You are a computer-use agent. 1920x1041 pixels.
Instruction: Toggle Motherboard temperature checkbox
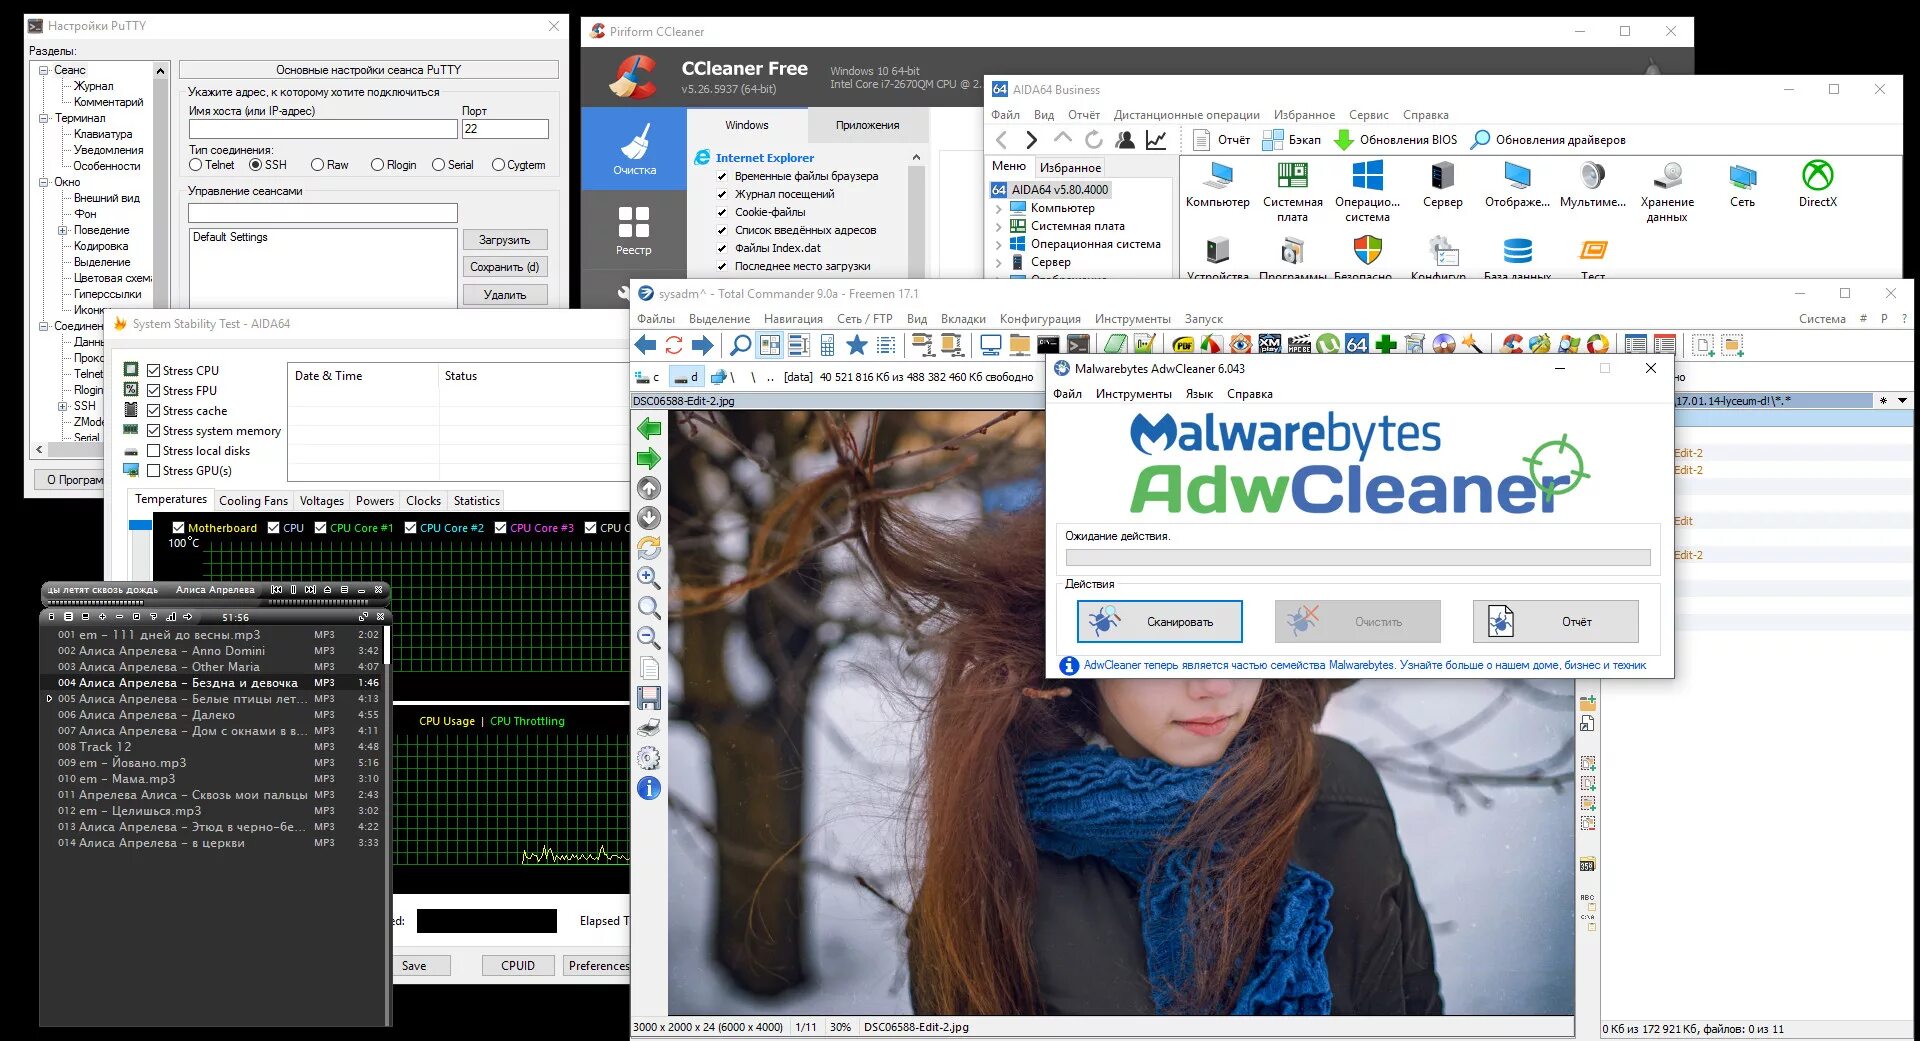178,528
